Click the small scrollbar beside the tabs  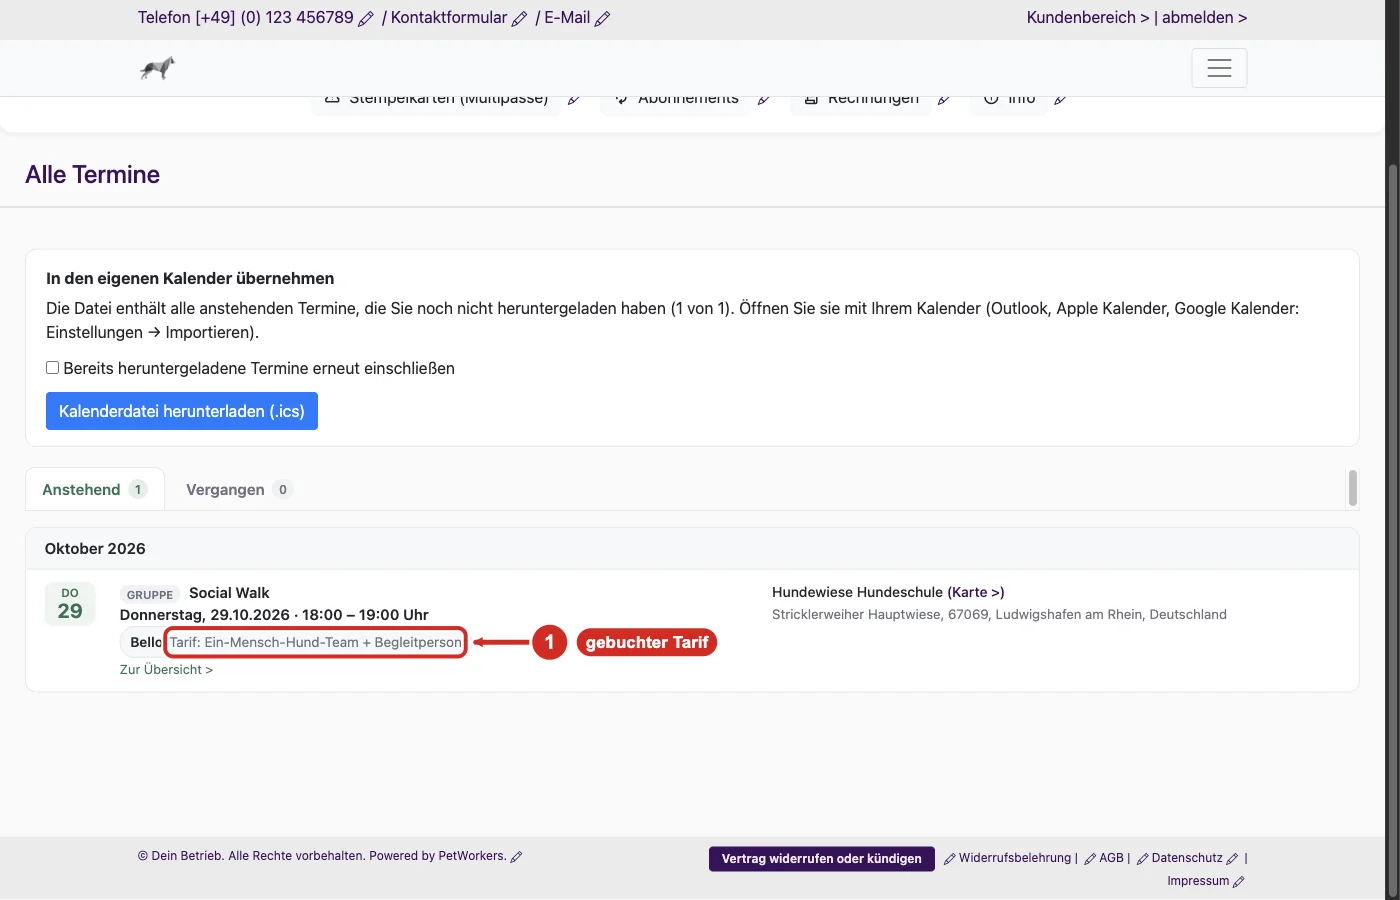coord(1353,488)
